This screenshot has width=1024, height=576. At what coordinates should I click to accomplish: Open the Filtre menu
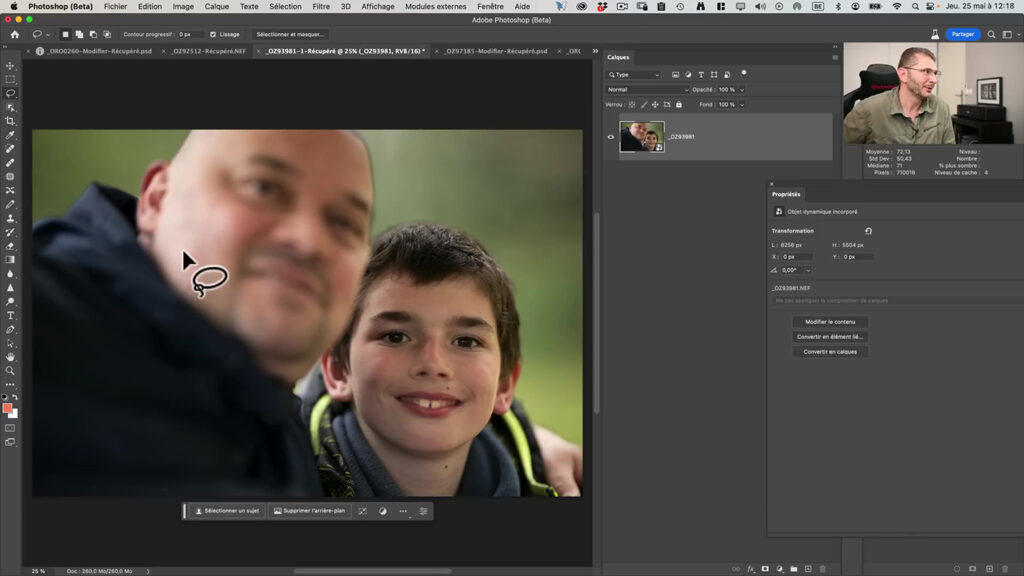coord(321,6)
